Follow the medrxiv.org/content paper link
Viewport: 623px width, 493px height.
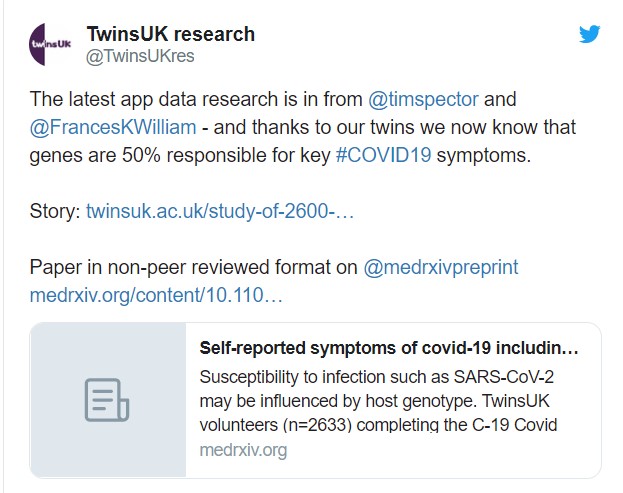tap(156, 297)
